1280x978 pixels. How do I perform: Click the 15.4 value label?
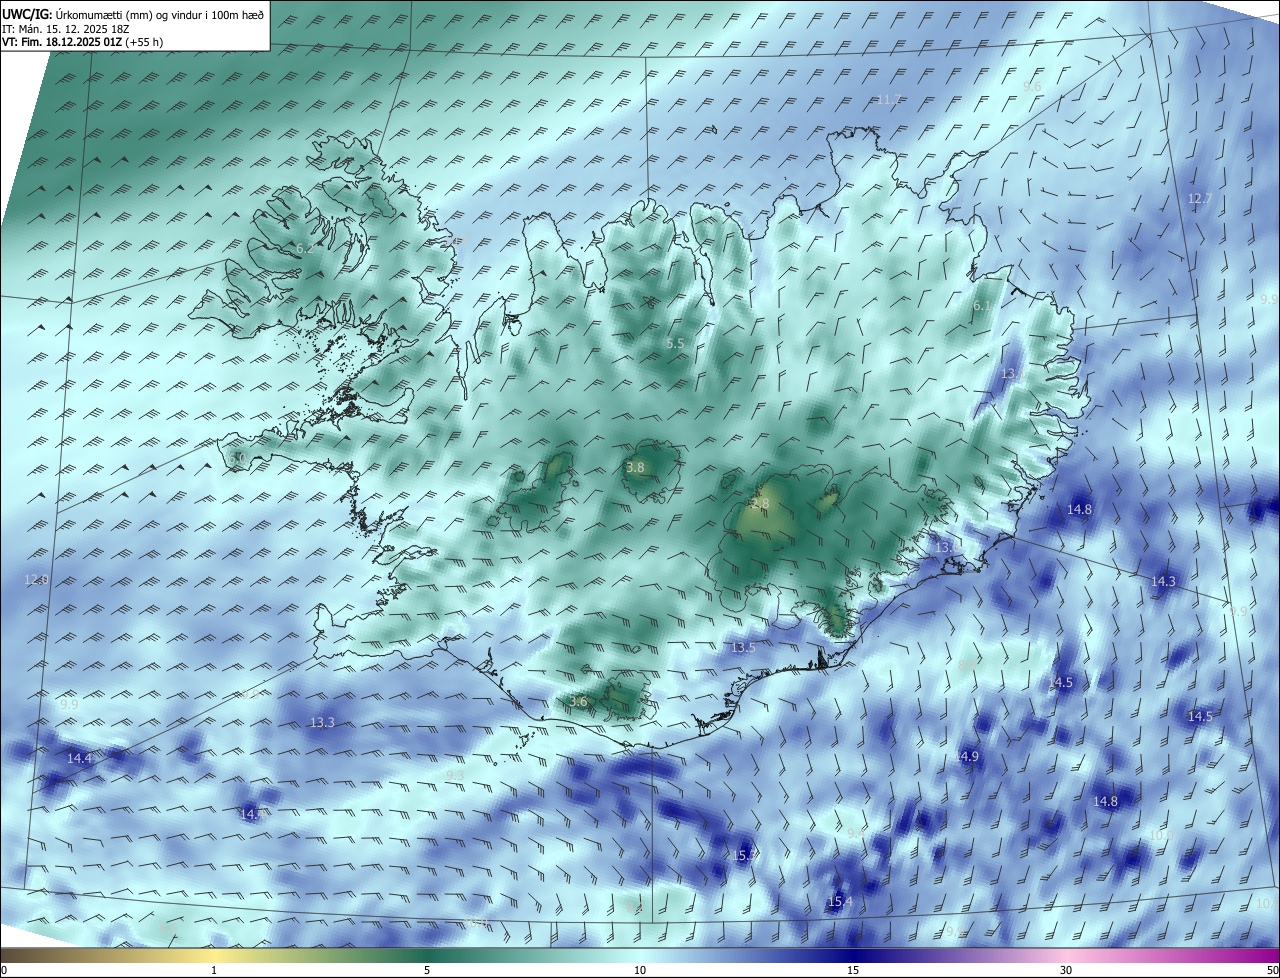840,902
